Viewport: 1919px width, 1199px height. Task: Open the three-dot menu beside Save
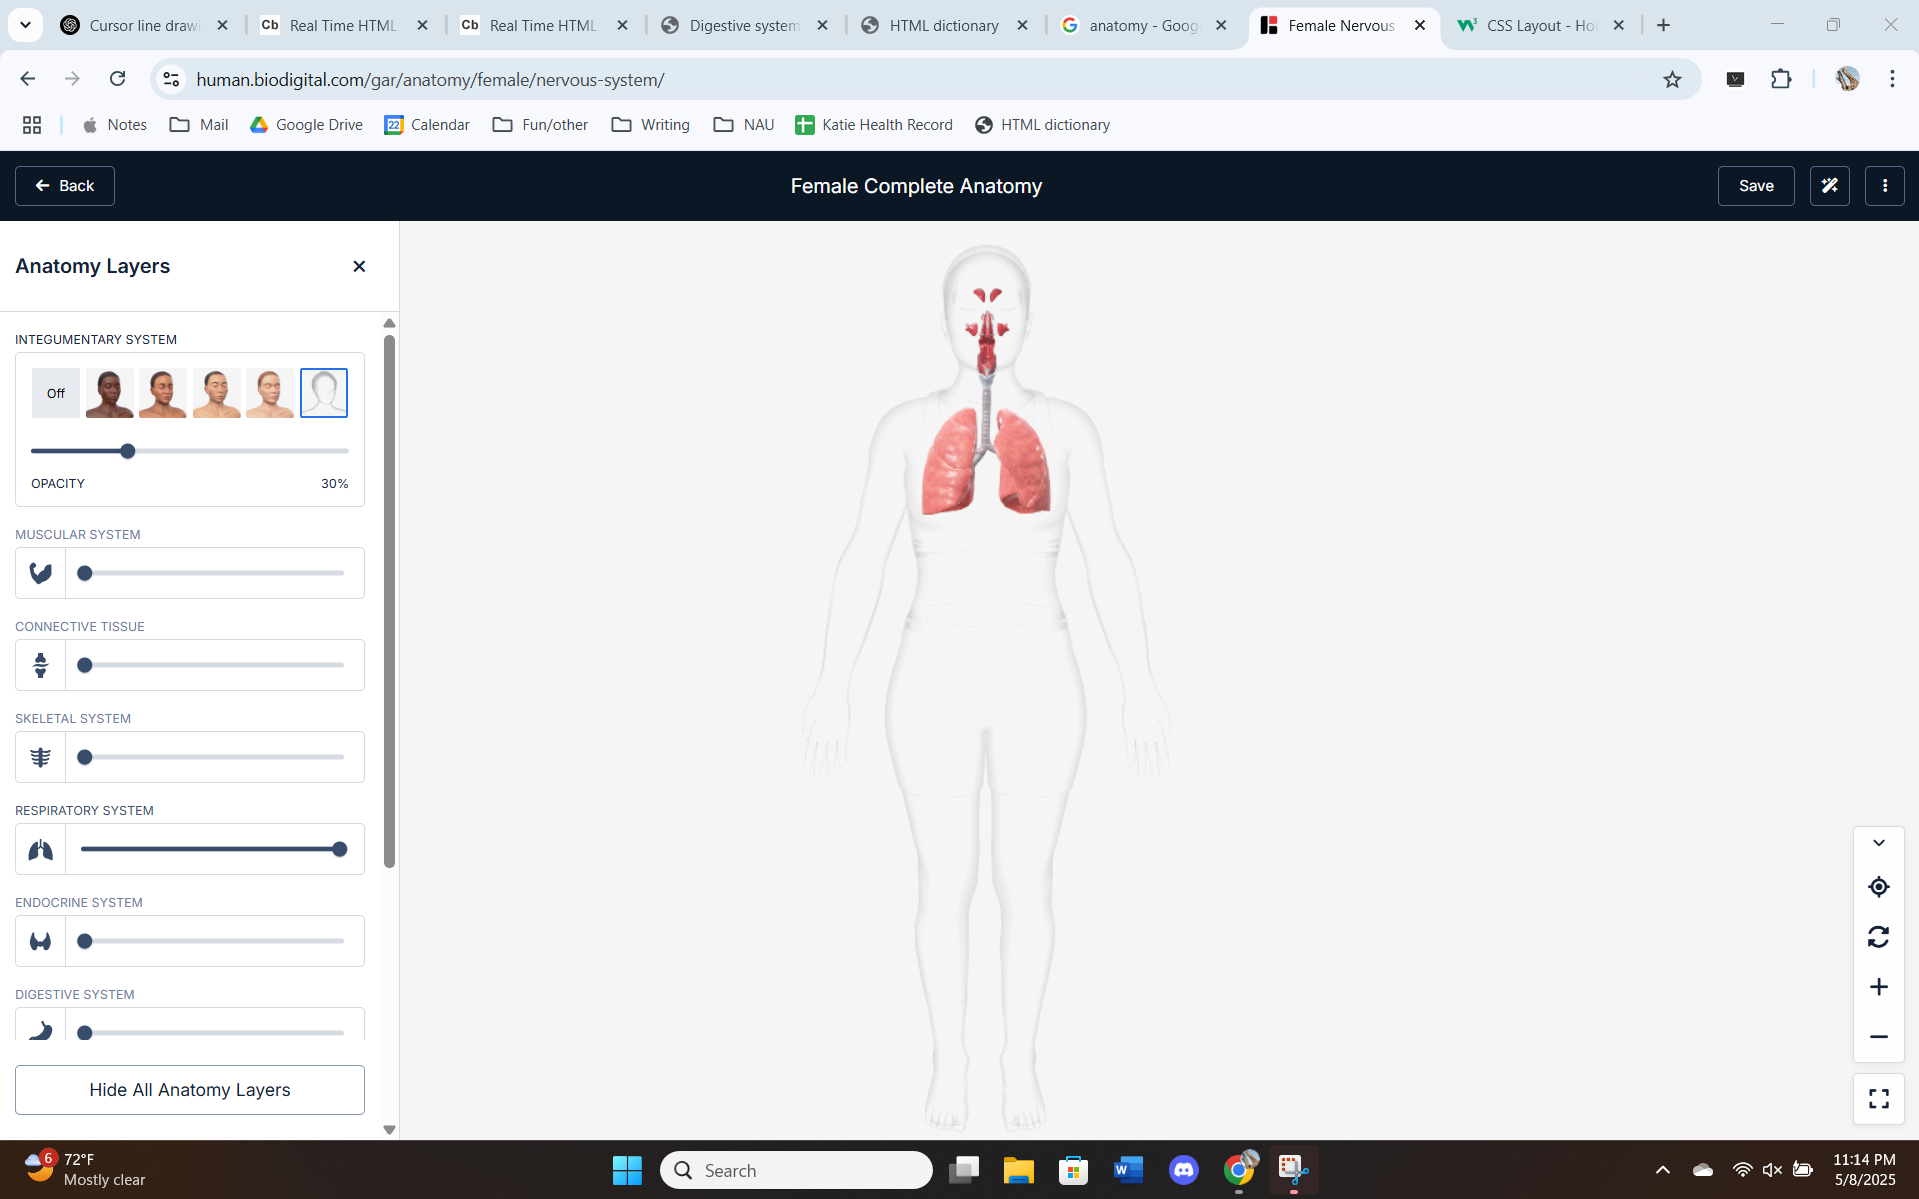click(x=1884, y=186)
